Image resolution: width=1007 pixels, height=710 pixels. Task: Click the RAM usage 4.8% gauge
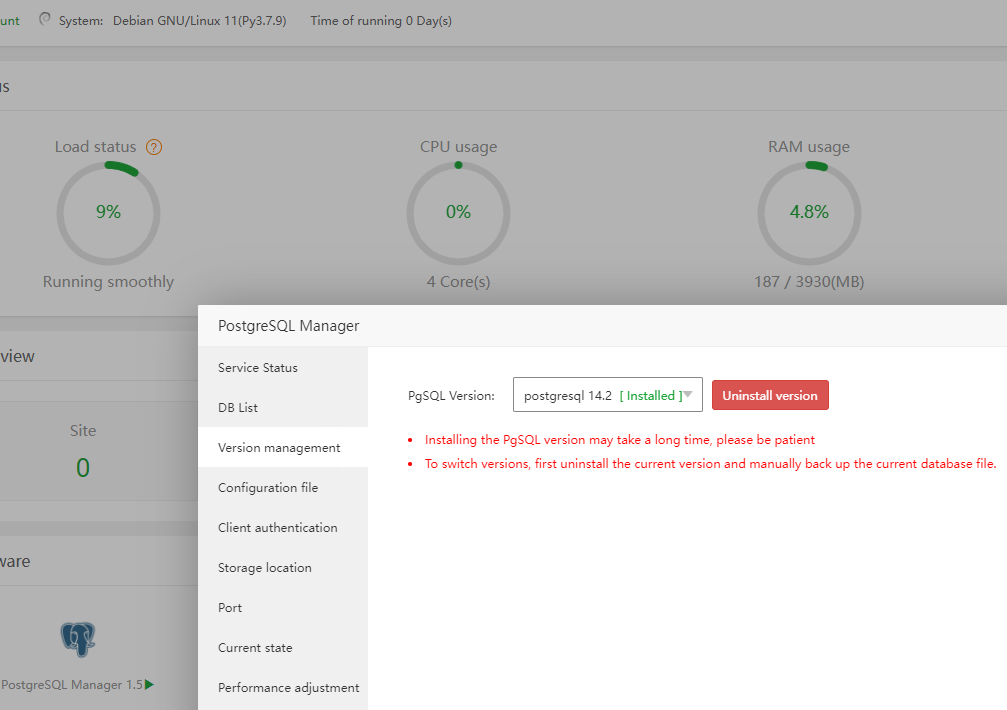809,213
